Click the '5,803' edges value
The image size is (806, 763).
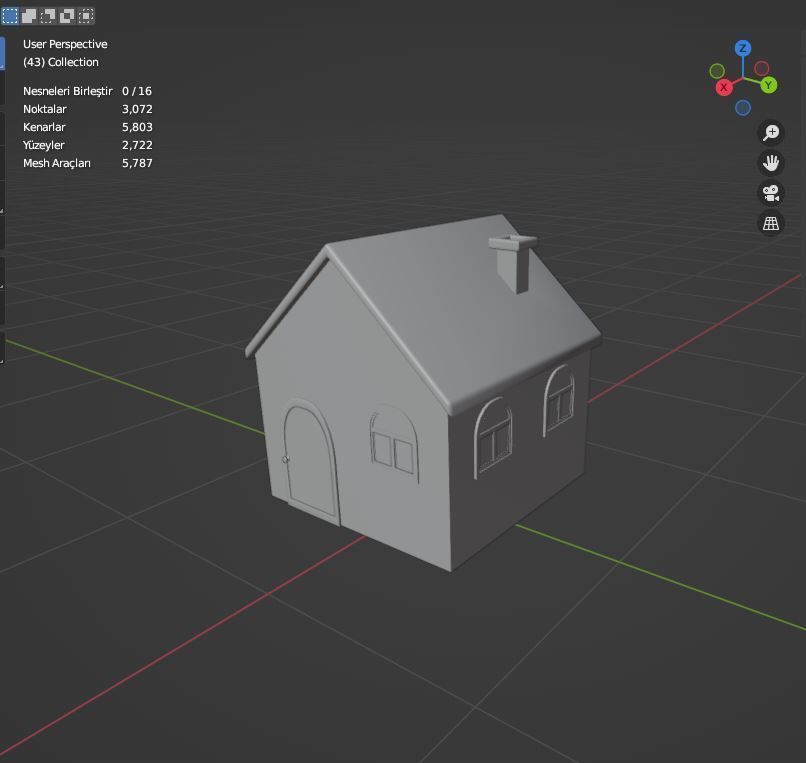137,127
